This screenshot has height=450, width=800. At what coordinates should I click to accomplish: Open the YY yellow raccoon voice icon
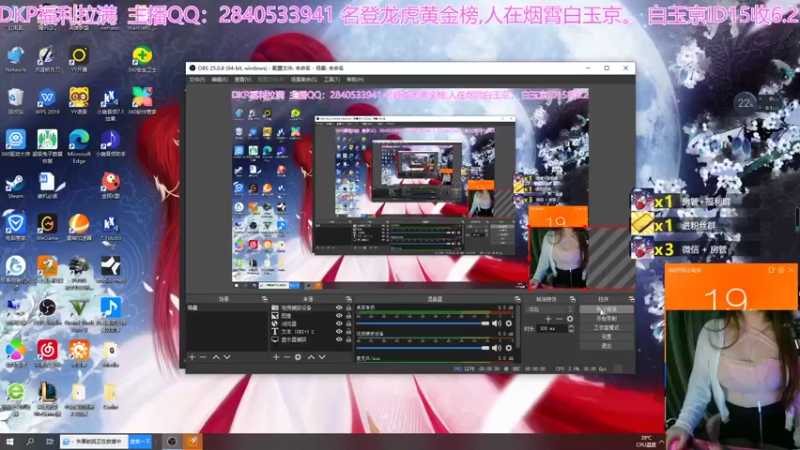click(79, 100)
